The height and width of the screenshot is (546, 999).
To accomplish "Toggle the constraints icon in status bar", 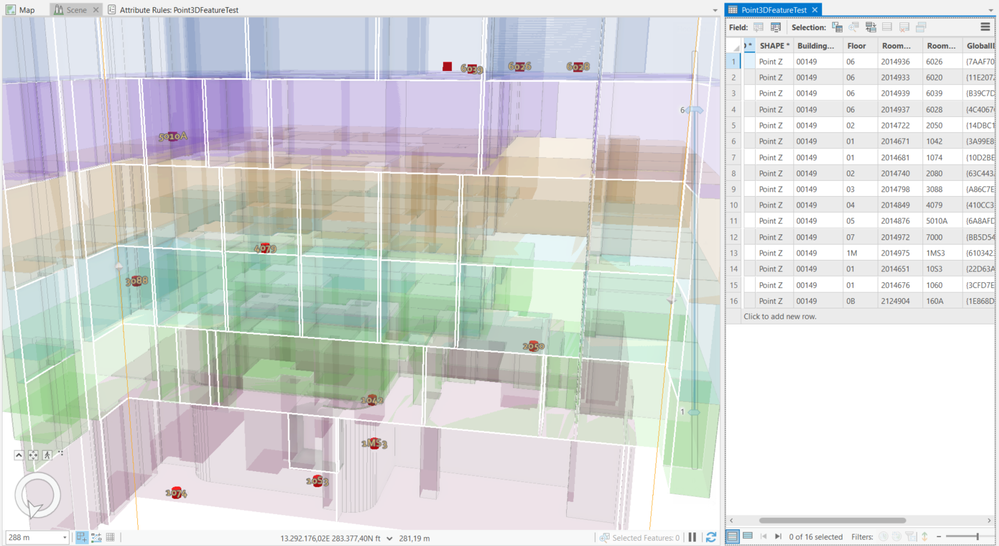I will (96, 537).
